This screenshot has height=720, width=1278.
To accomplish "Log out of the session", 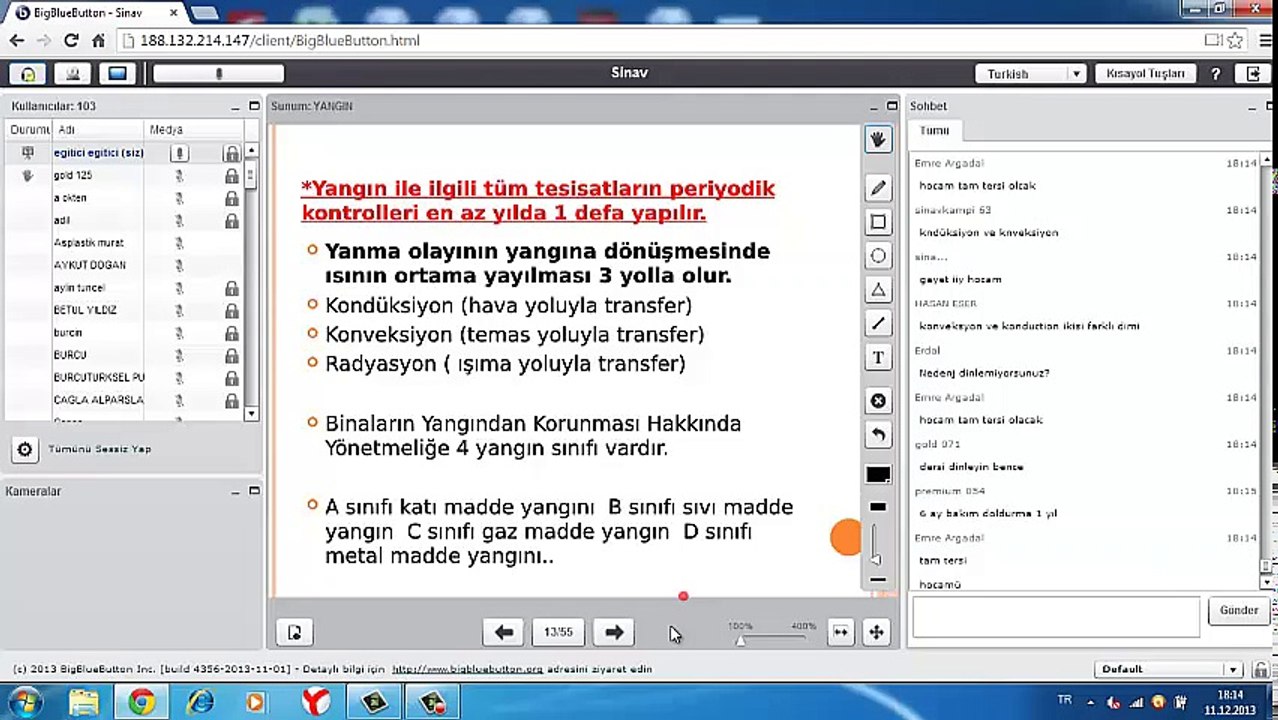I will (1253, 73).
